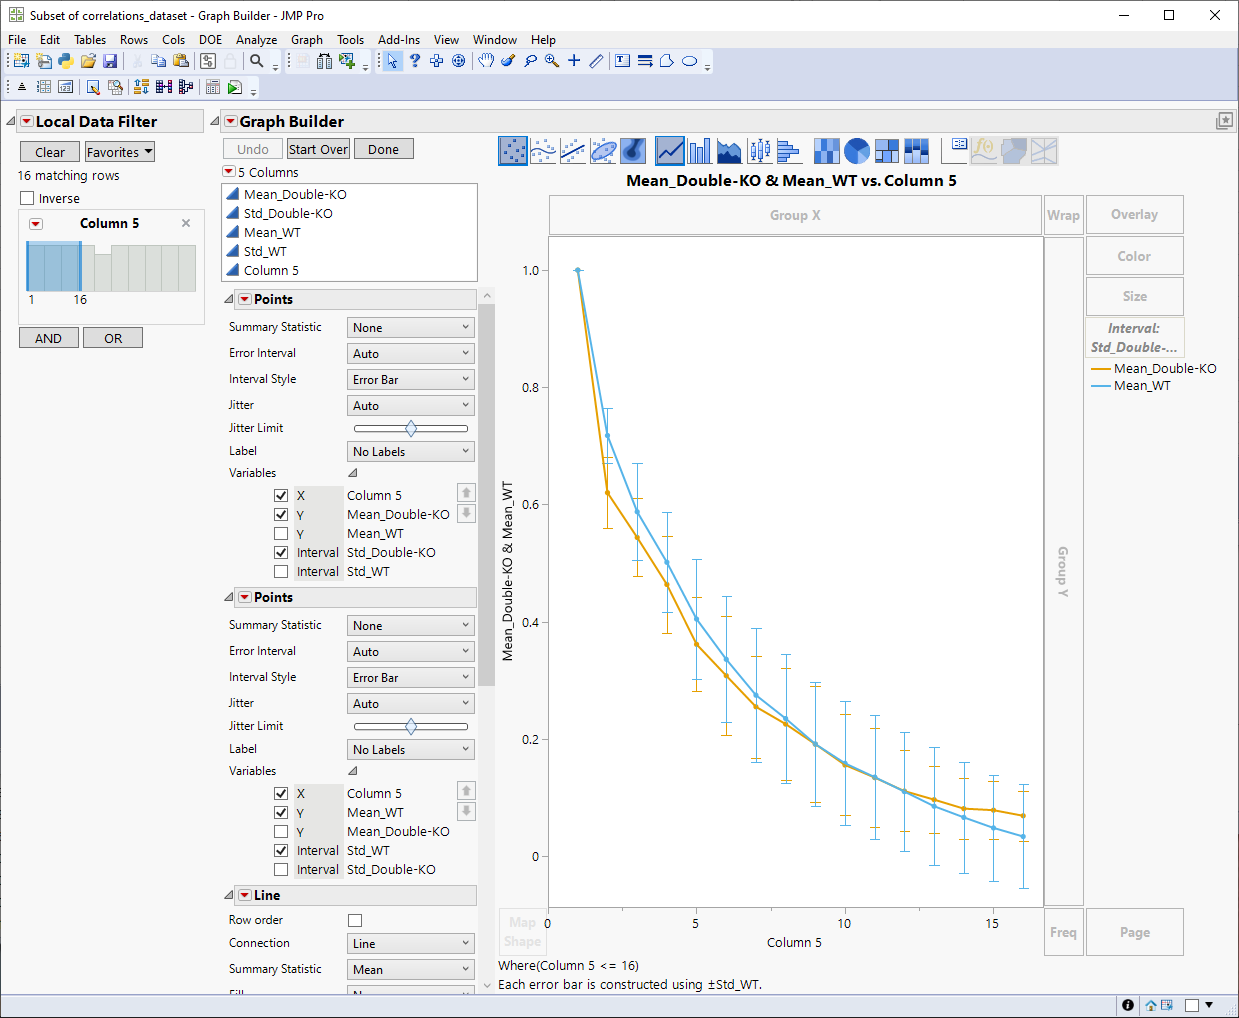Screen dimensions: 1239x1018
Task: Open the Add-Ins menu
Action: click(x=398, y=40)
